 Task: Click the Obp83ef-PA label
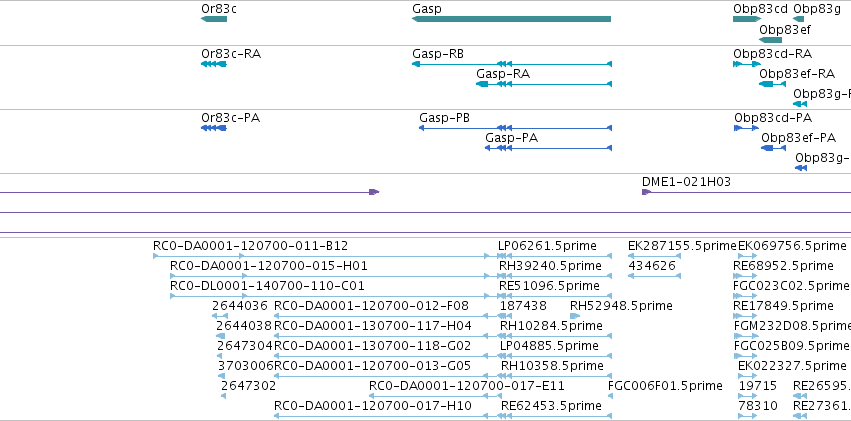click(798, 138)
